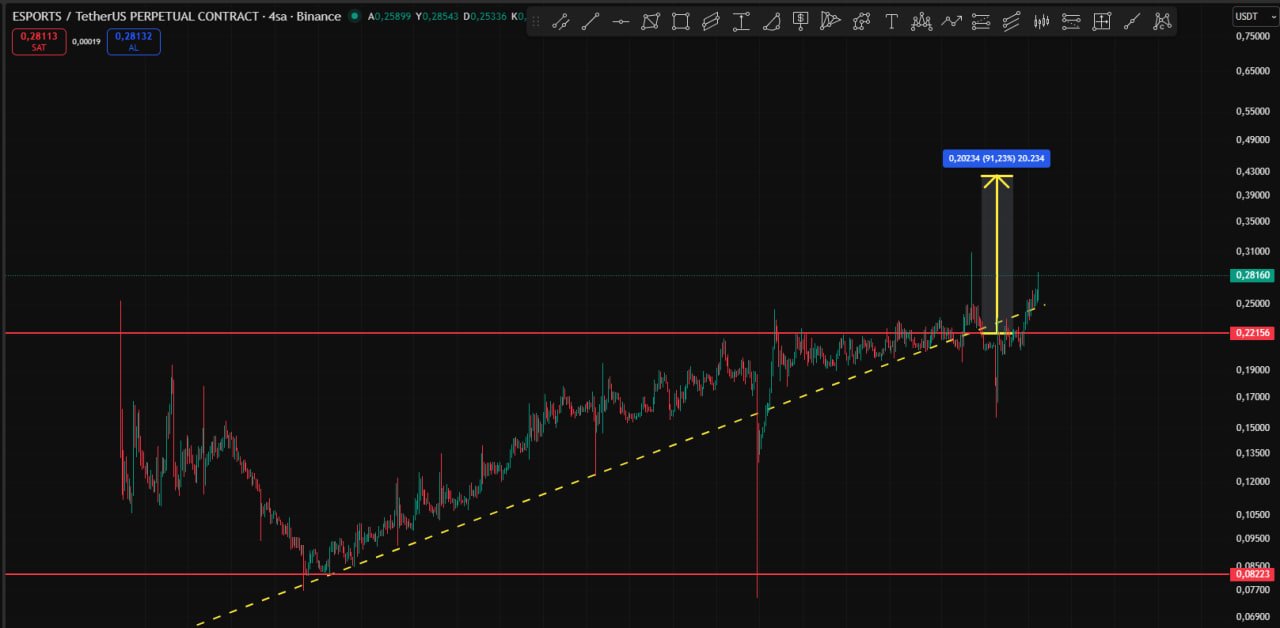The image size is (1280, 628).
Task: Select the candlestick Bars Pattern tool
Action: (1041, 21)
